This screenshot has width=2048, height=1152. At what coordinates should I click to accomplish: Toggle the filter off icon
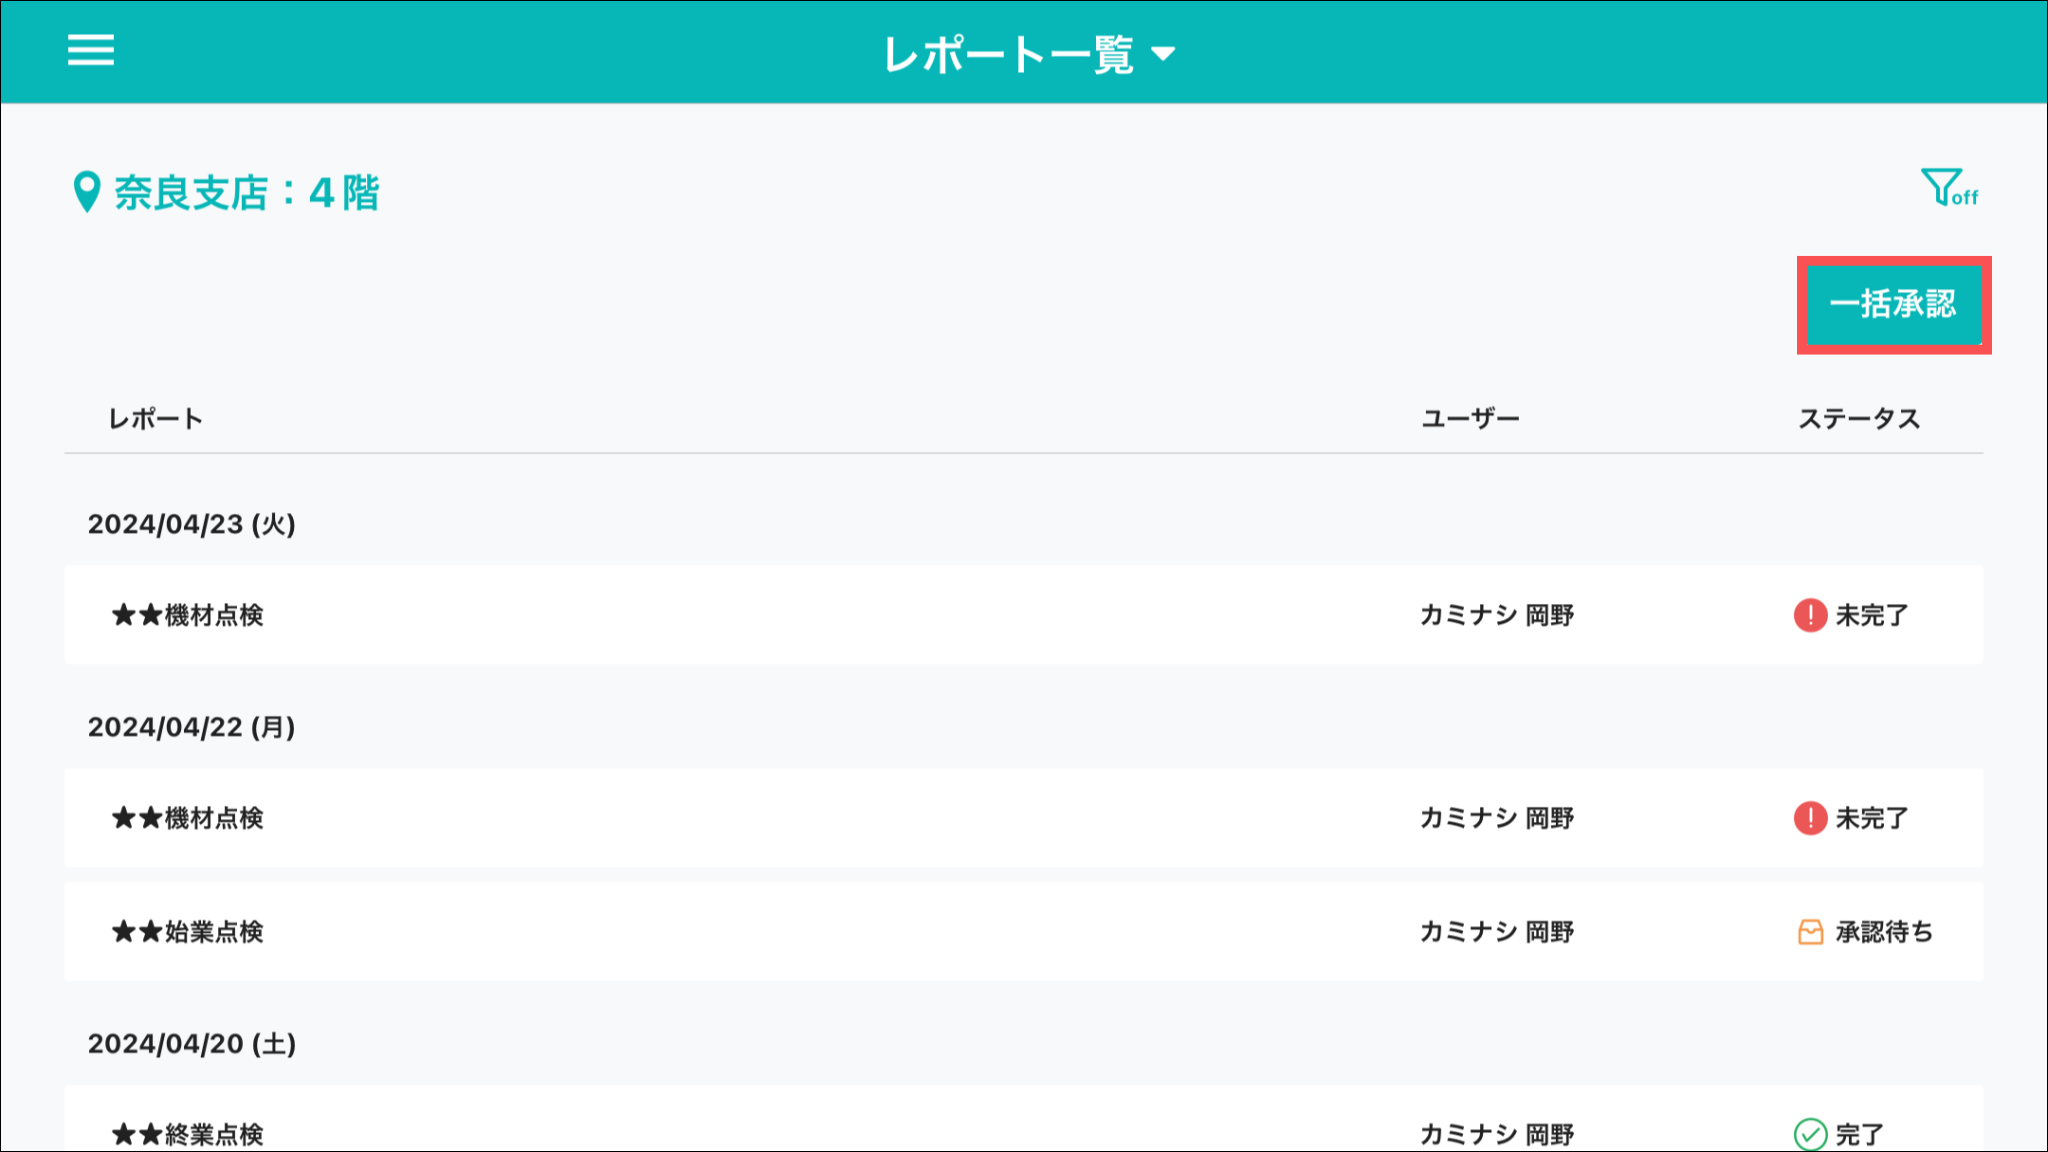point(1948,188)
